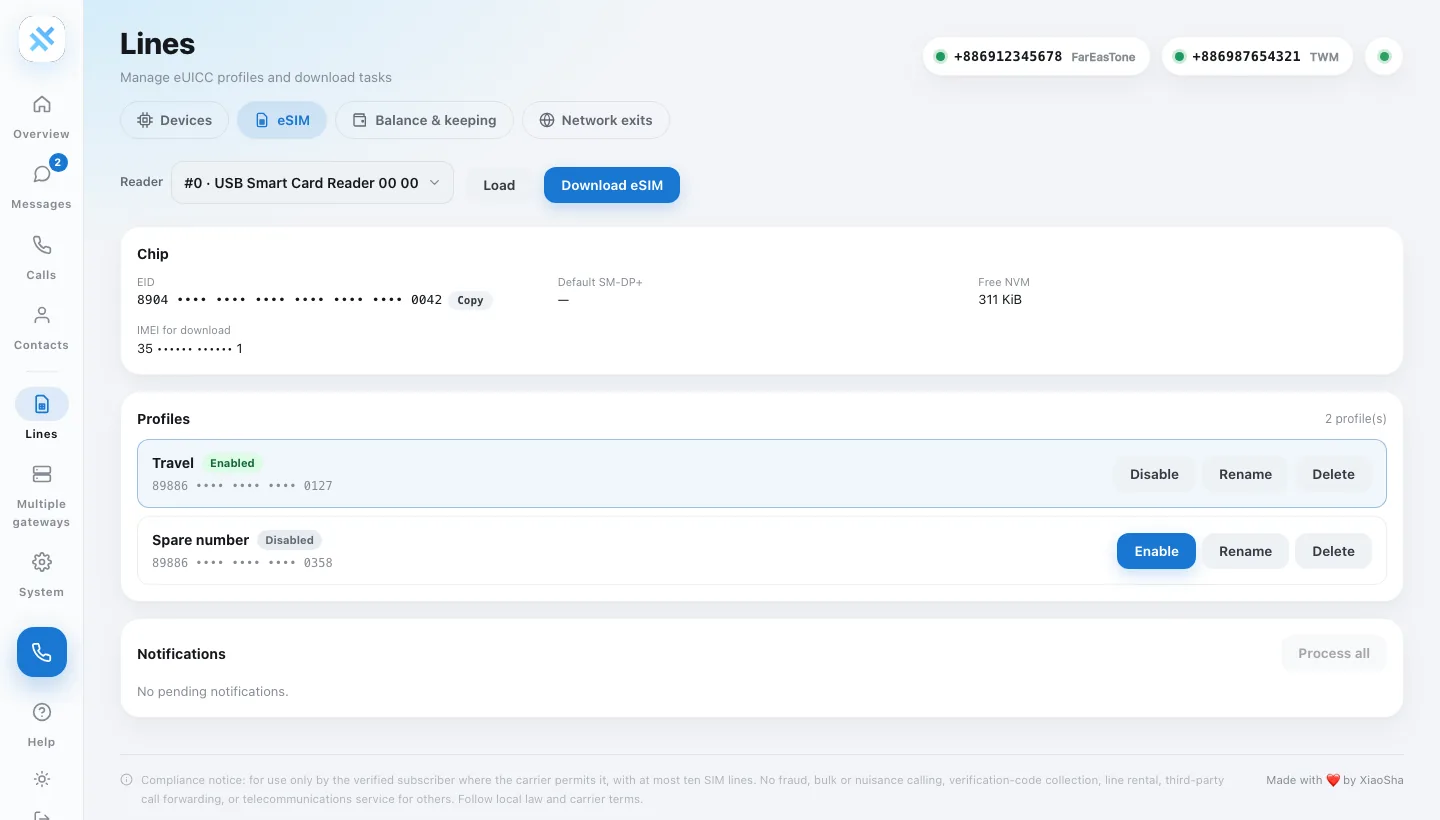Select the Travel profile row
The height and width of the screenshot is (820, 1440).
(762, 474)
